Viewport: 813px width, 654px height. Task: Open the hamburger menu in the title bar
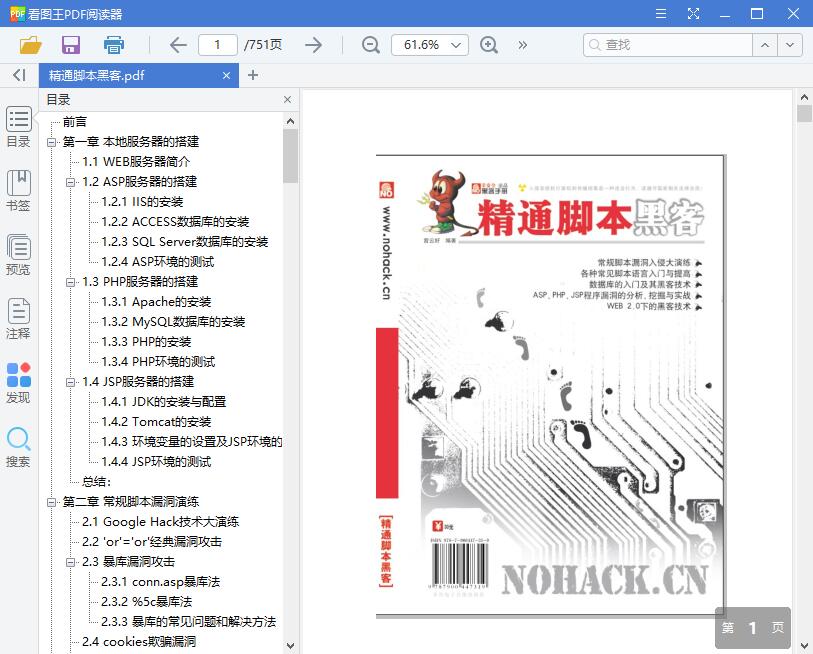[660, 13]
